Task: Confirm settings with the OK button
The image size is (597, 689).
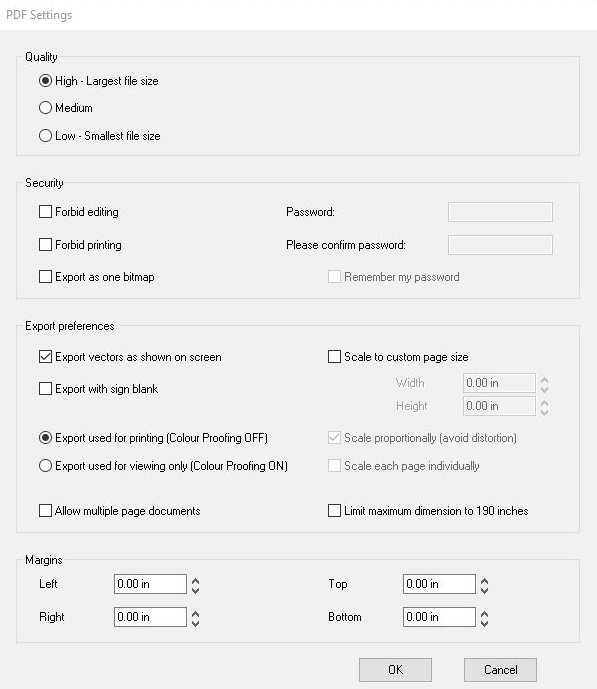Action: point(395,670)
